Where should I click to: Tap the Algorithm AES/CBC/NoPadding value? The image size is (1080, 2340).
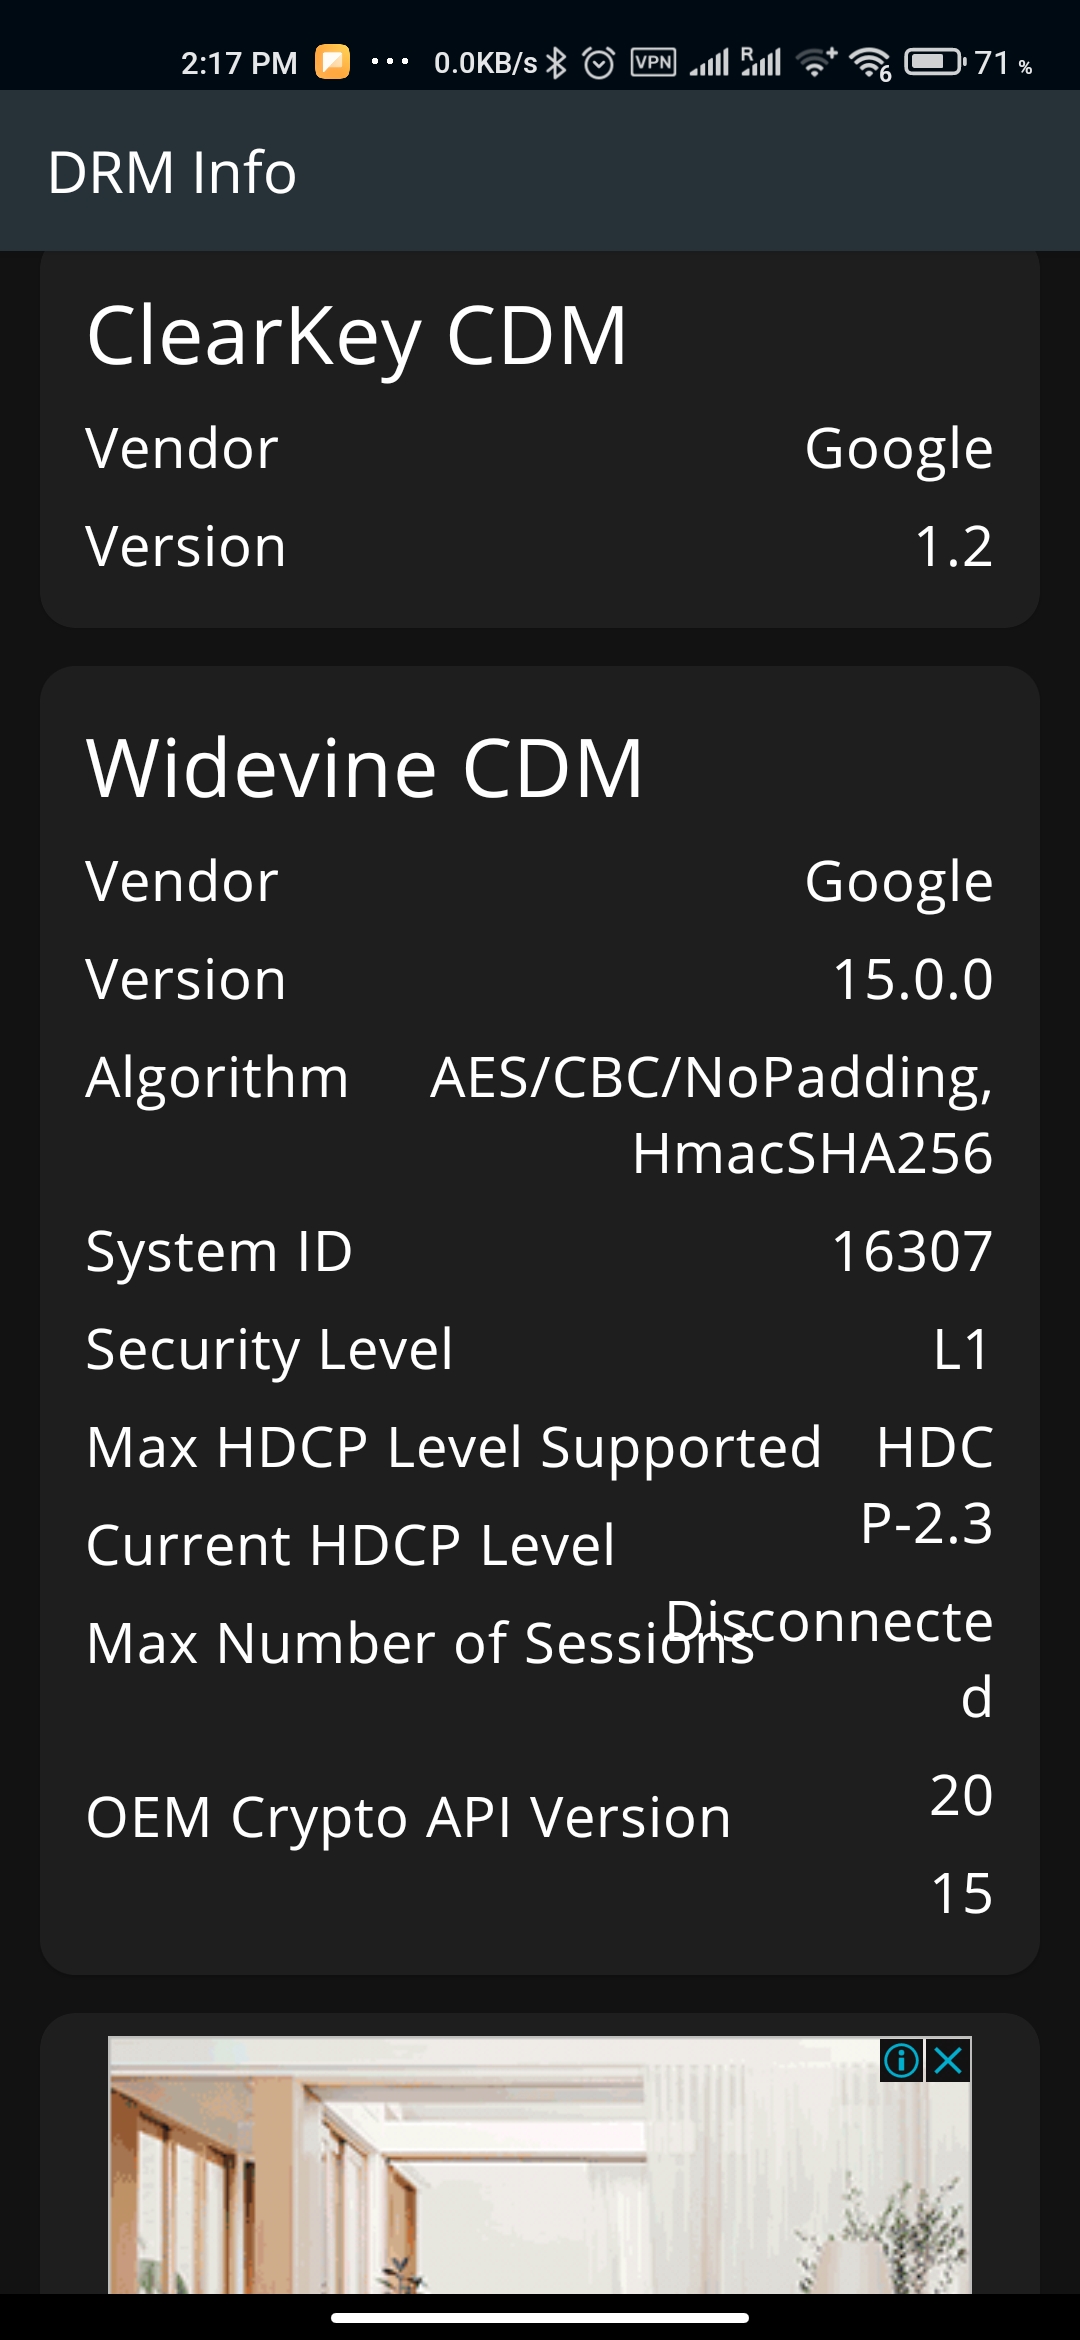[711, 1115]
